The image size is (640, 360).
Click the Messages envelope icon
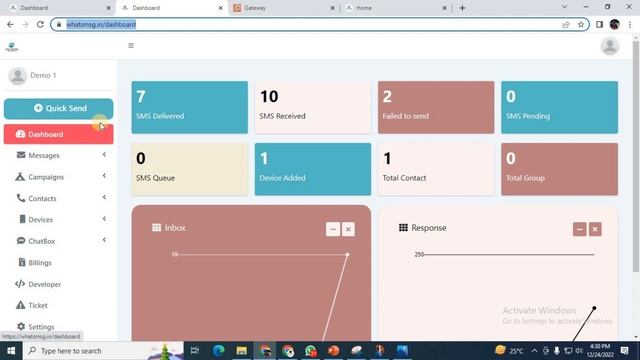pyautogui.click(x=21, y=155)
